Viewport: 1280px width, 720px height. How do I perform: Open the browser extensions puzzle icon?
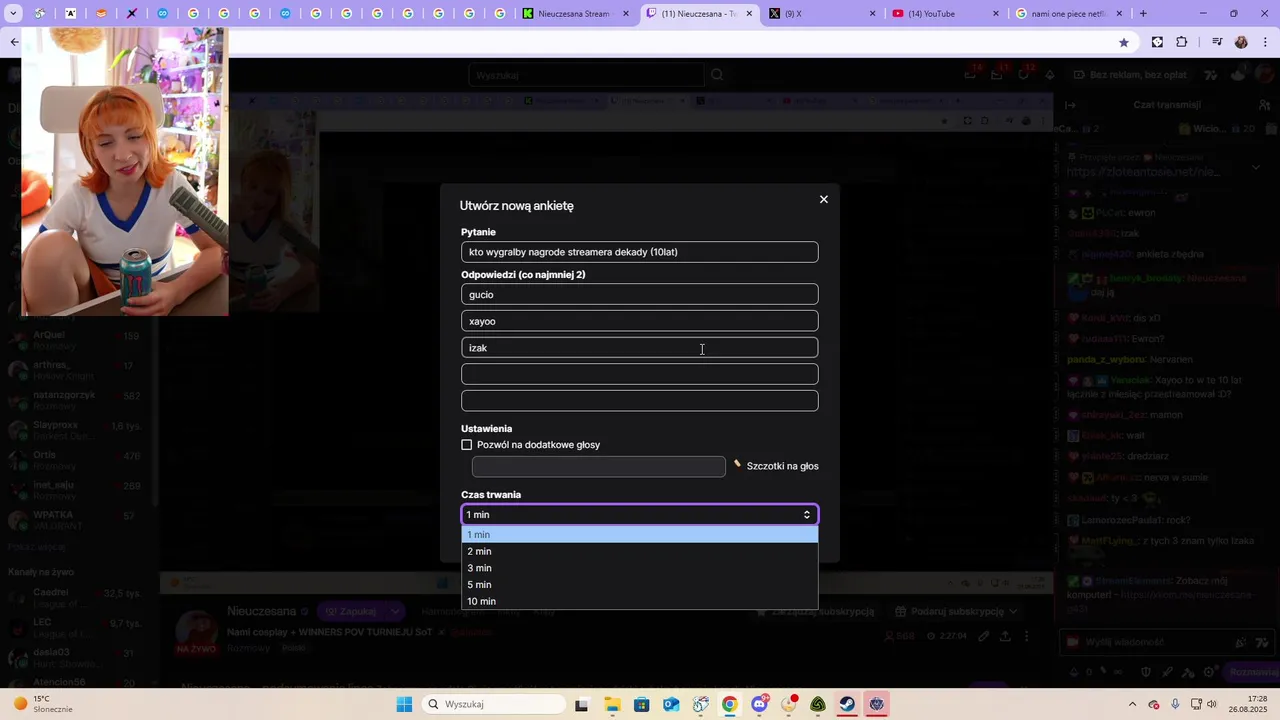click(x=1182, y=42)
